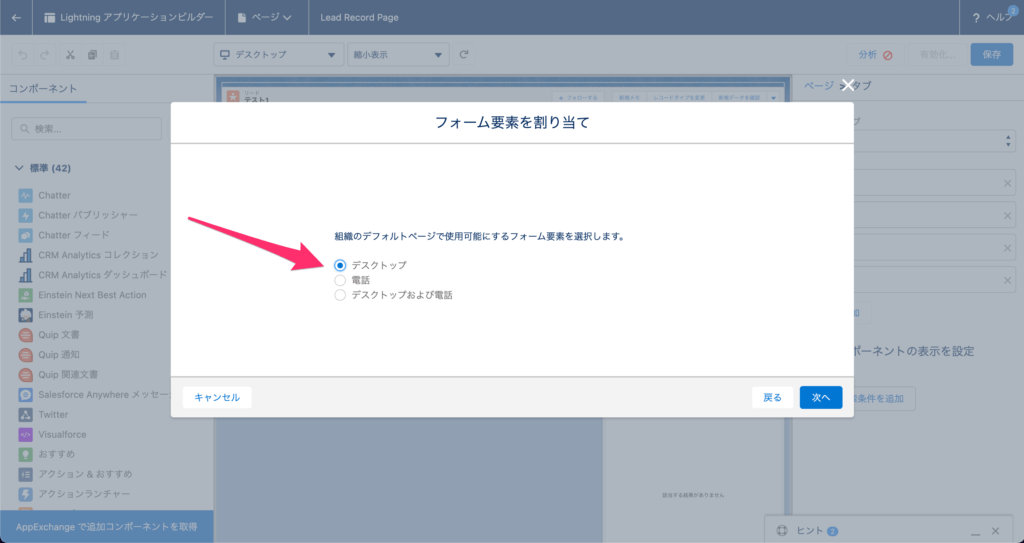
Task: Select the Salesforce Anywhere メッセージ icon
Action: click(25, 395)
